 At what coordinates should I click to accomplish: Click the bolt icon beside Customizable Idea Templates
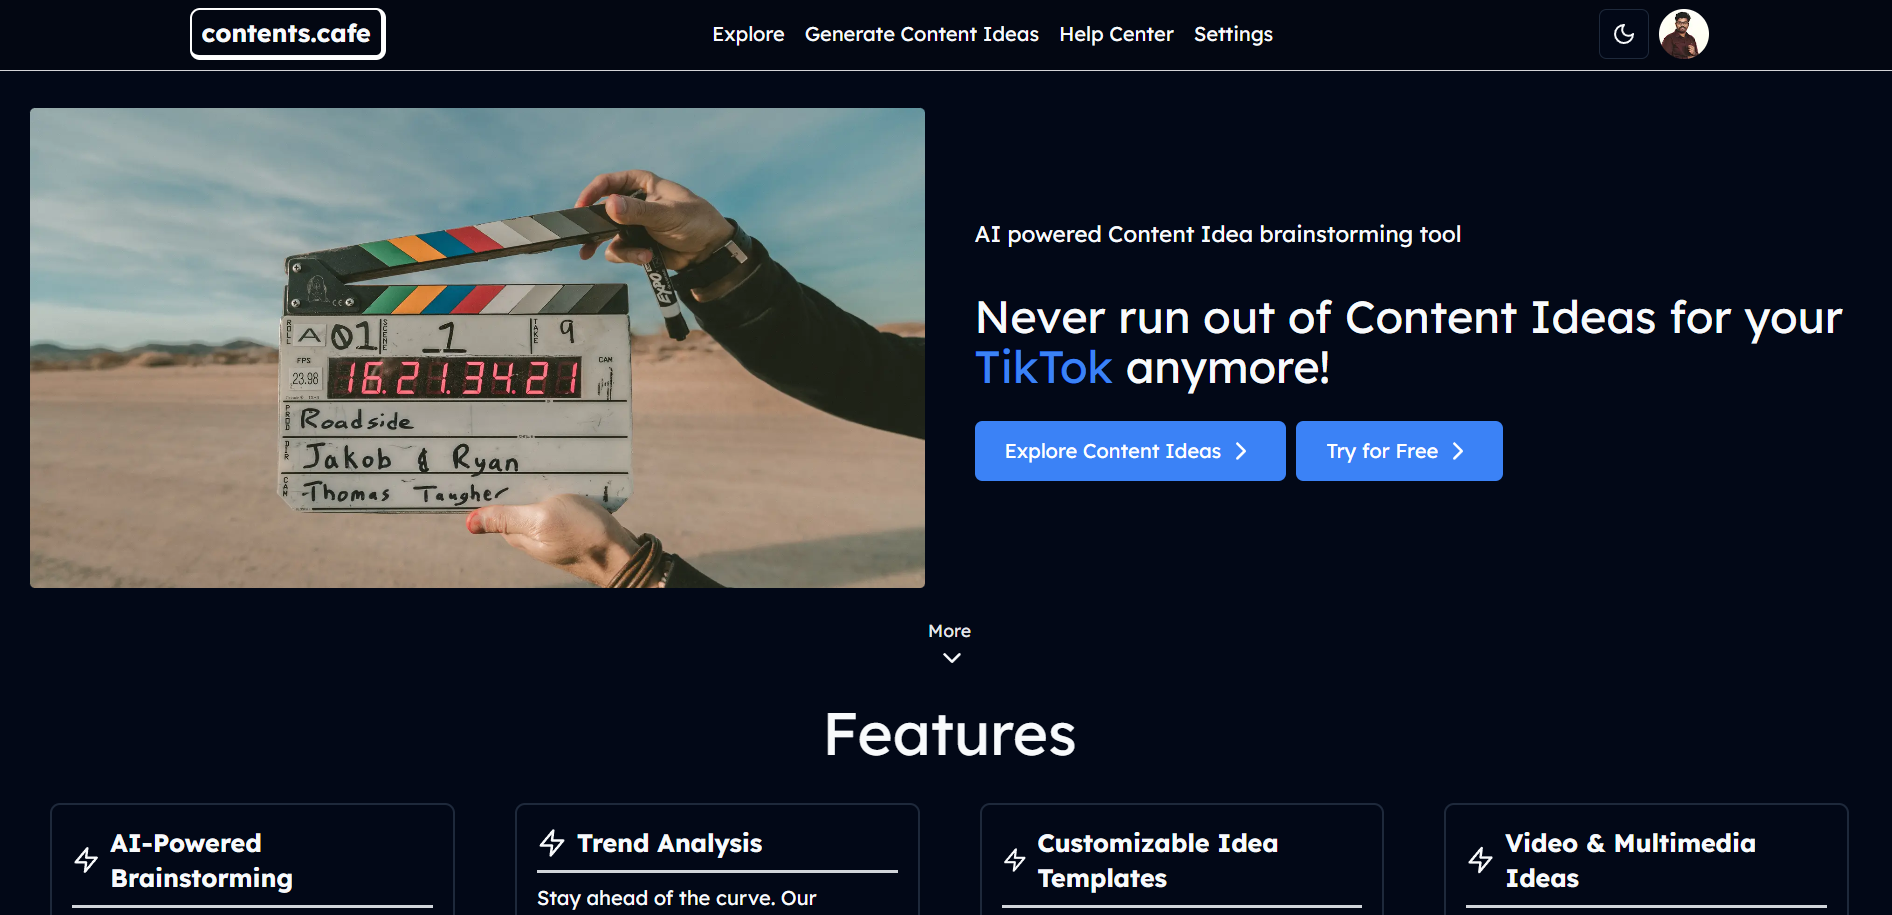click(1015, 860)
